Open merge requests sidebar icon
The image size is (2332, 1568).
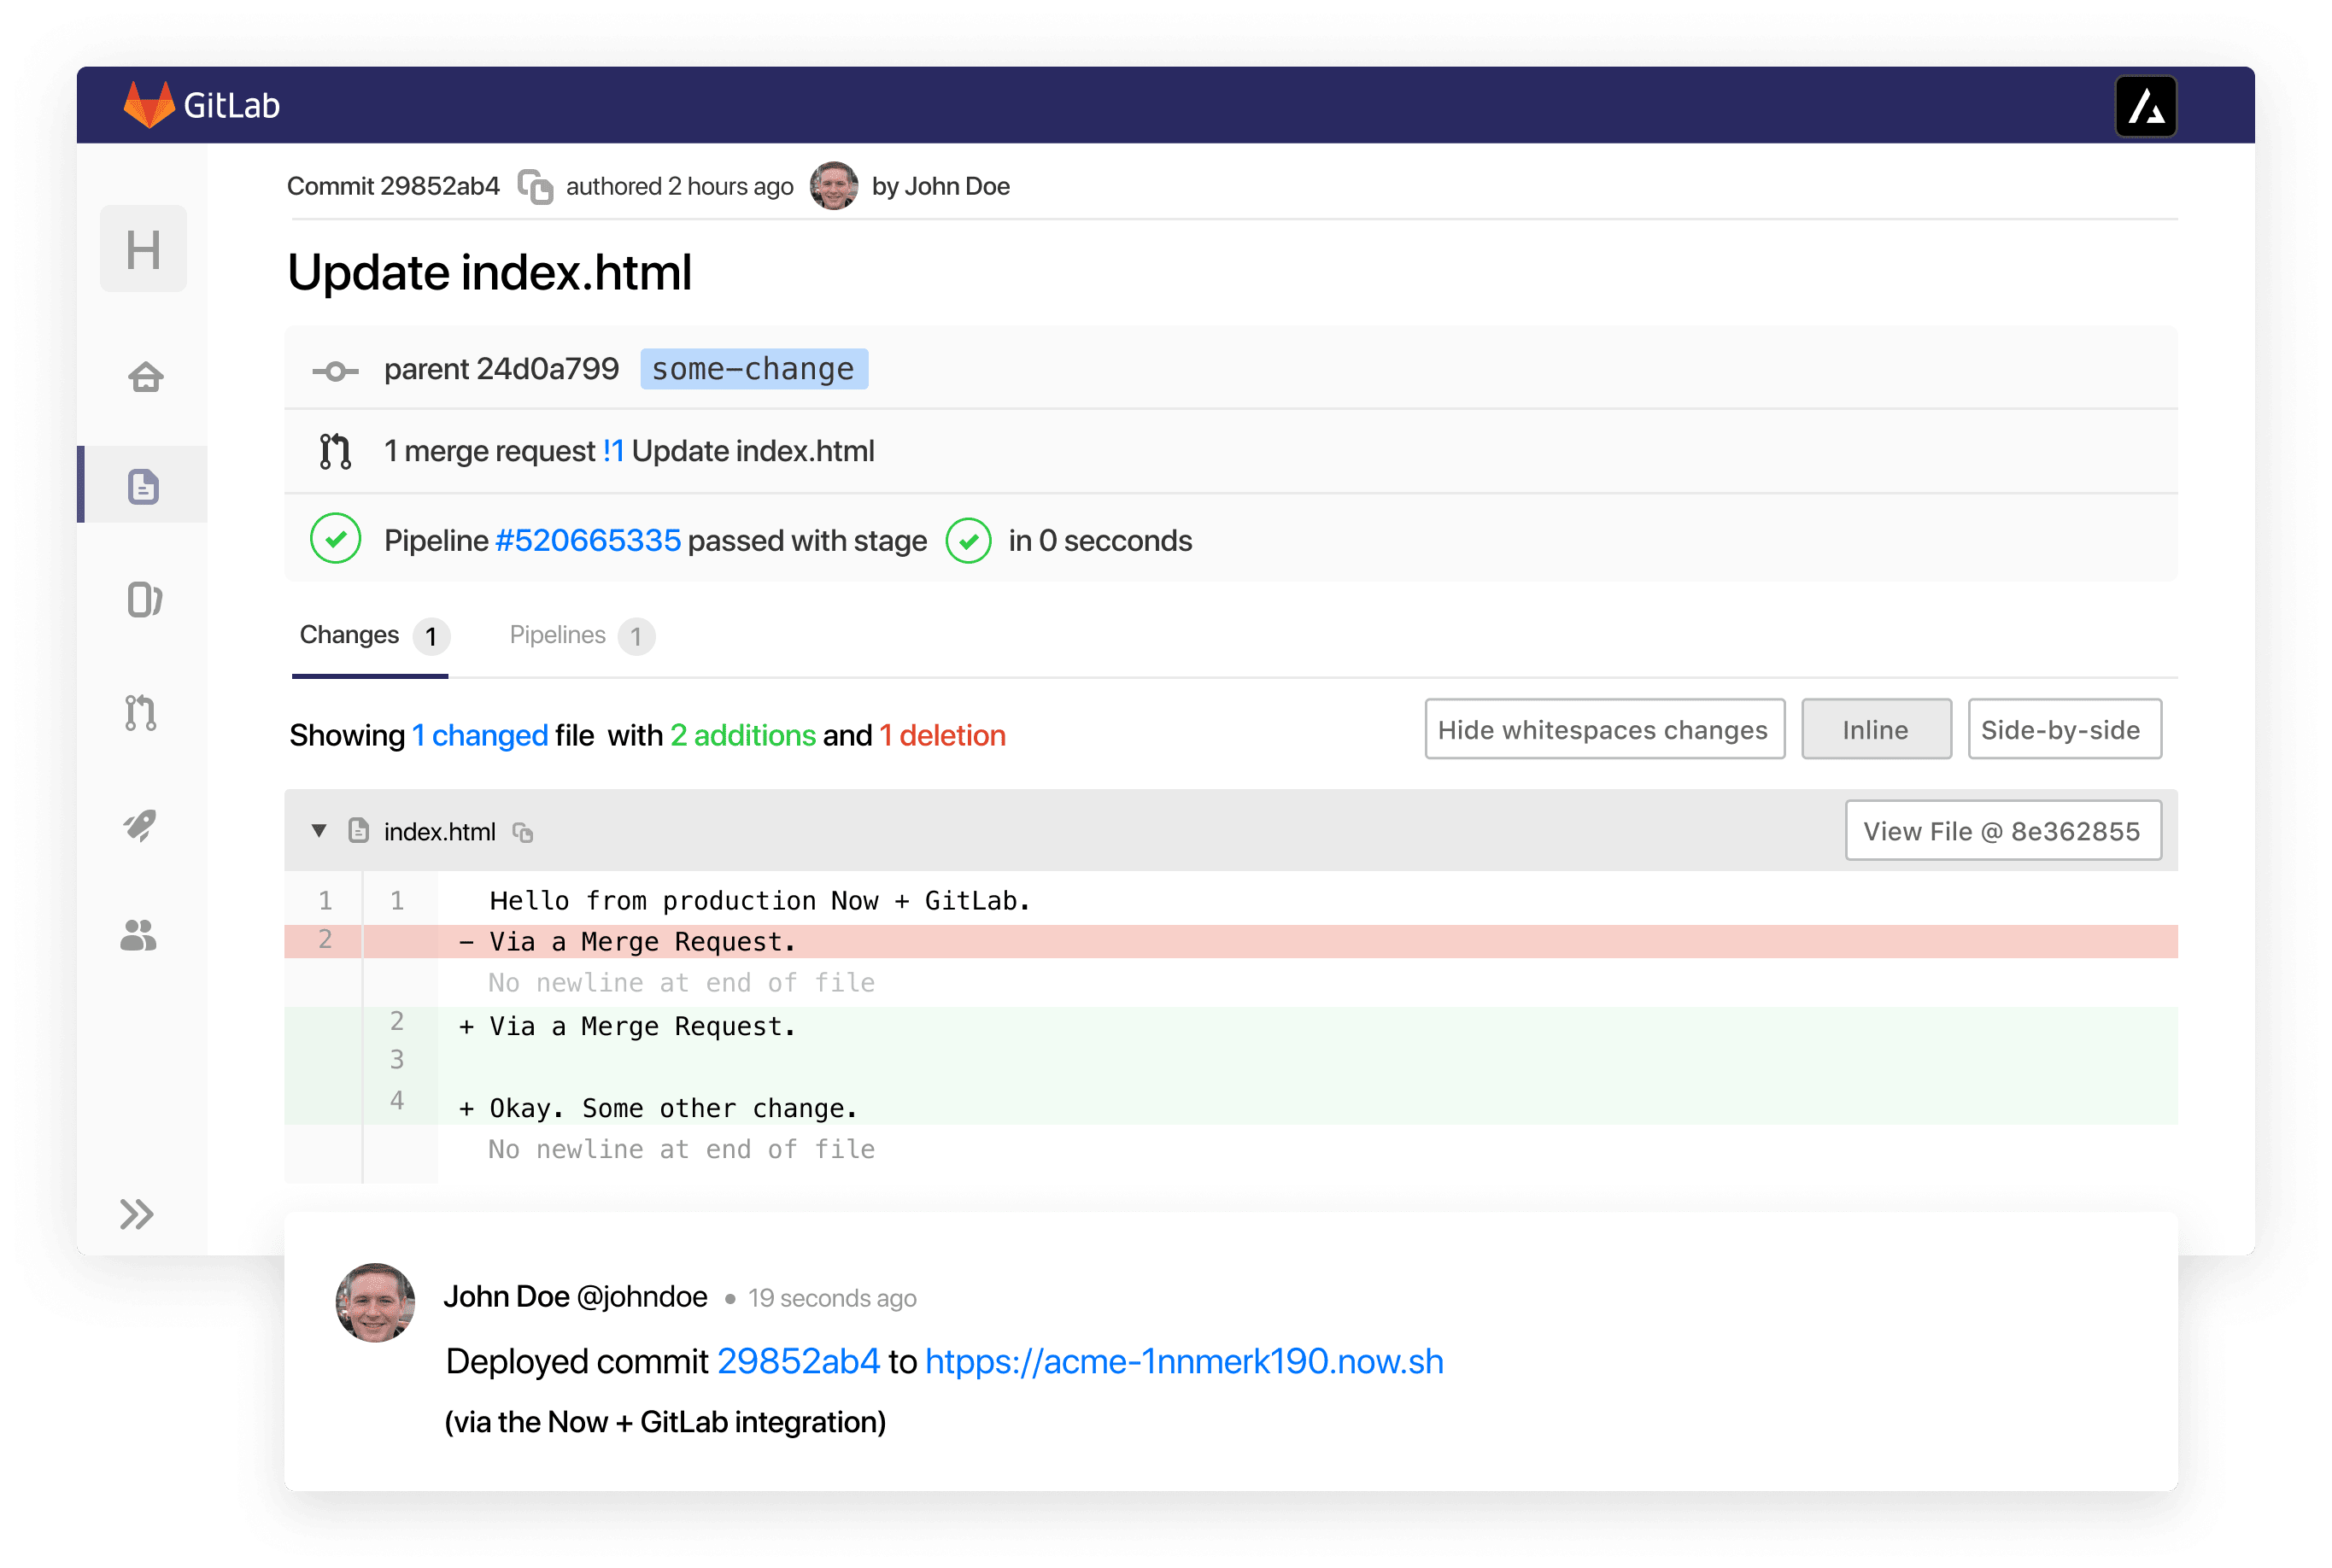pos(141,713)
